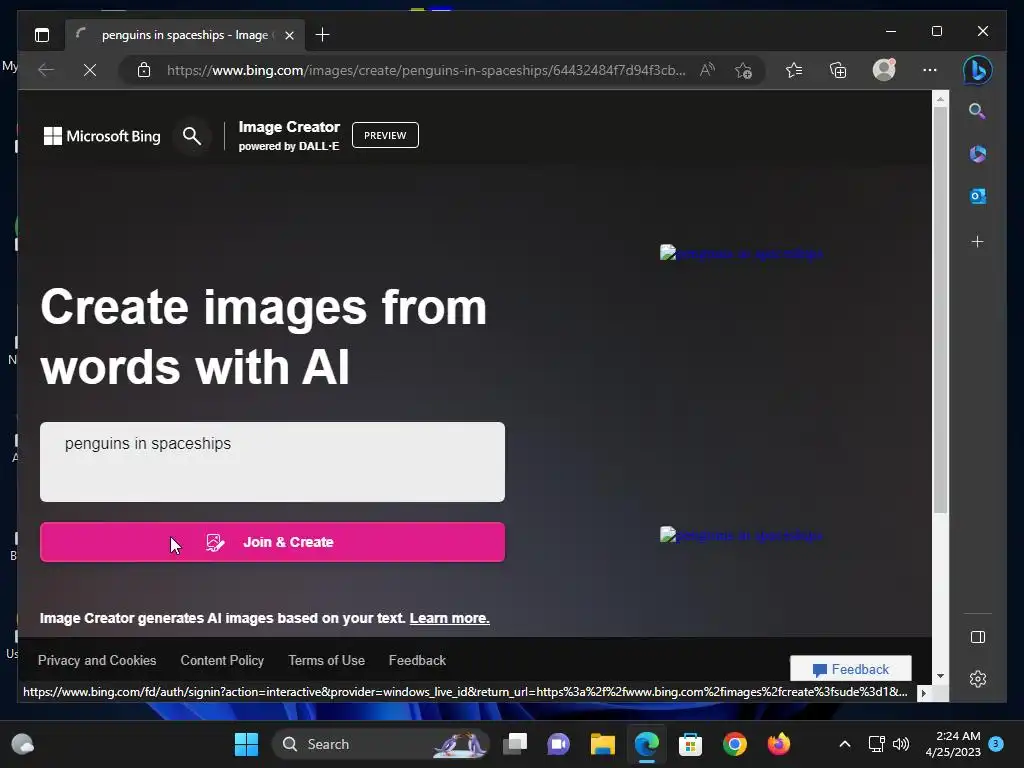This screenshot has height=768, width=1024.
Task: Open Privacy and Cookies link
Action: (97, 660)
